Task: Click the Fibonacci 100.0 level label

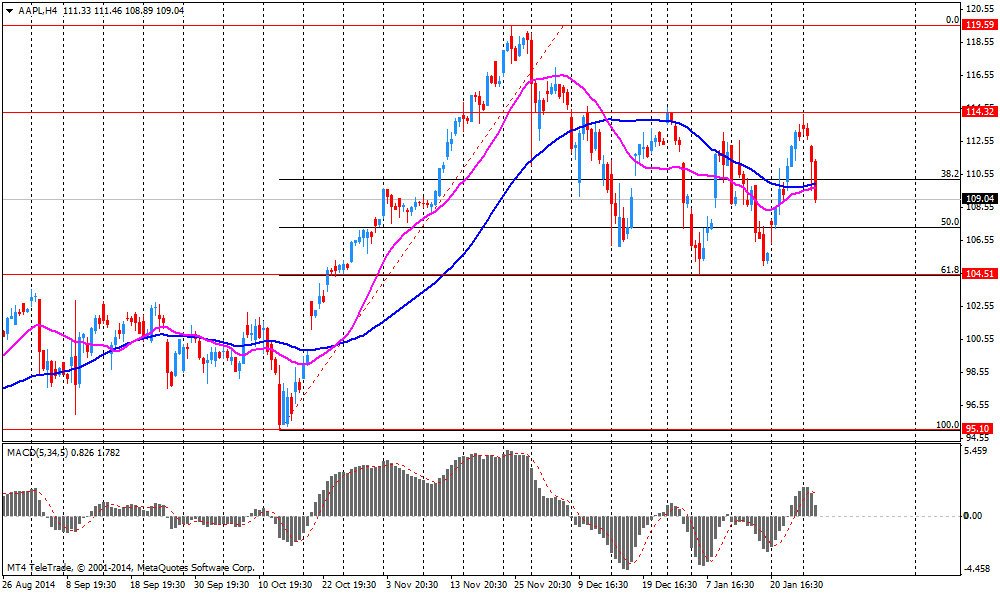Action: 947,425
